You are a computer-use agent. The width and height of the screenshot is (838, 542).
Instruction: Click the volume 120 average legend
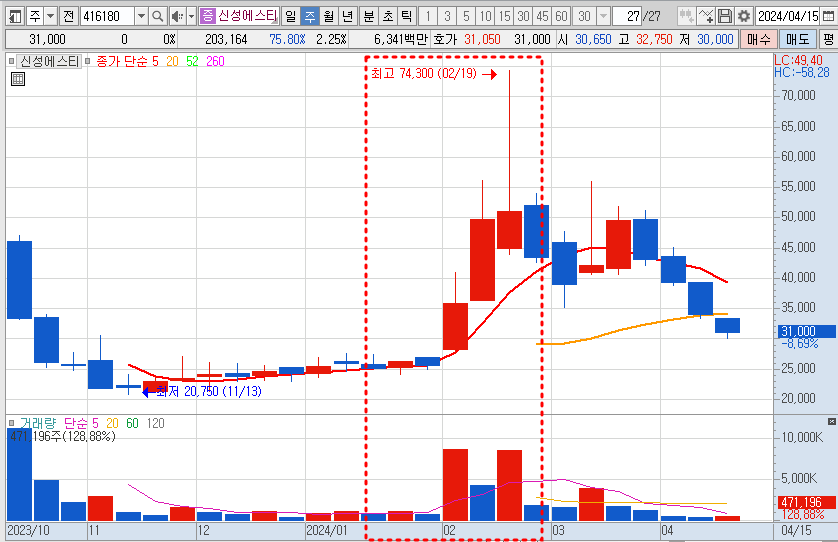tap(156, 423)
